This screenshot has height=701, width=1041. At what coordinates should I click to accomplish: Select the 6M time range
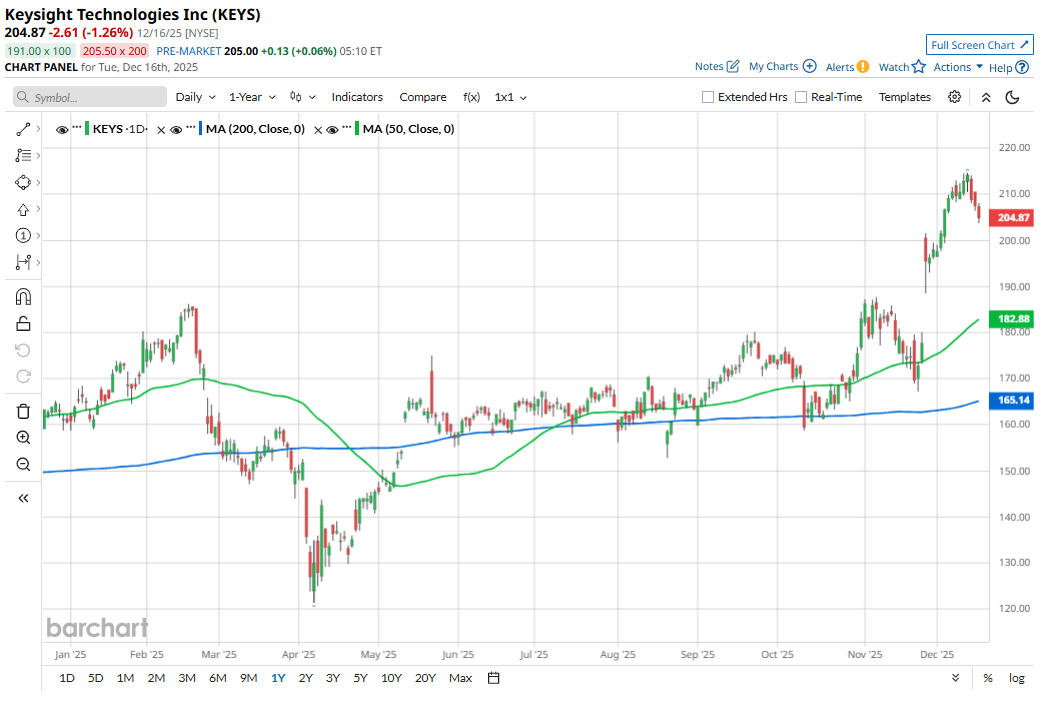click(217, 678)
